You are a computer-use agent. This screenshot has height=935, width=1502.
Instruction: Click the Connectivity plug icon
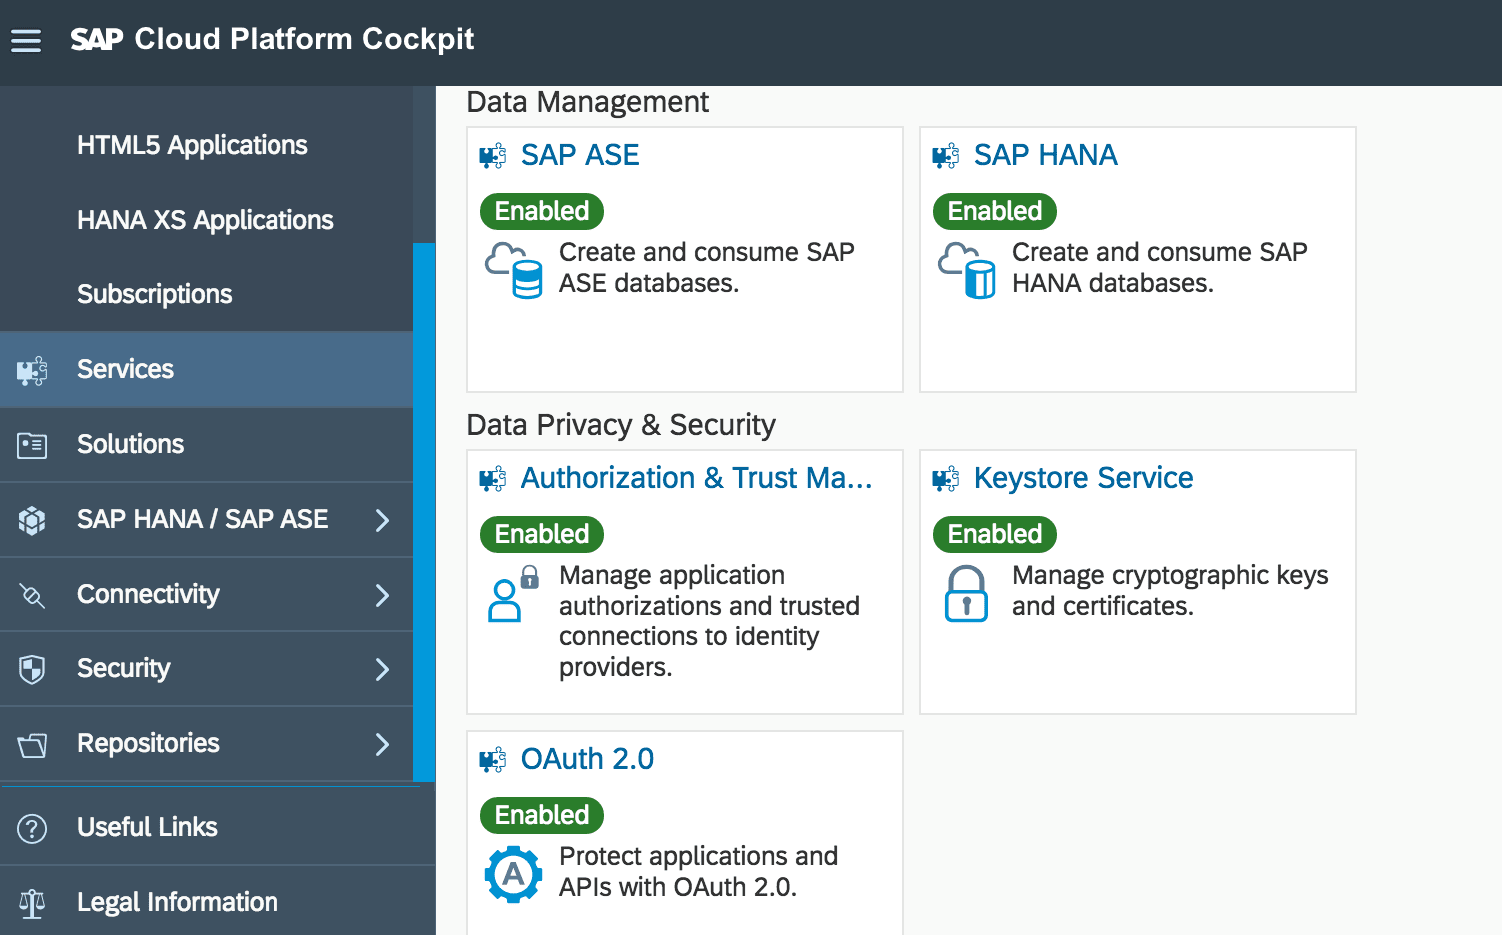point(32,596)
